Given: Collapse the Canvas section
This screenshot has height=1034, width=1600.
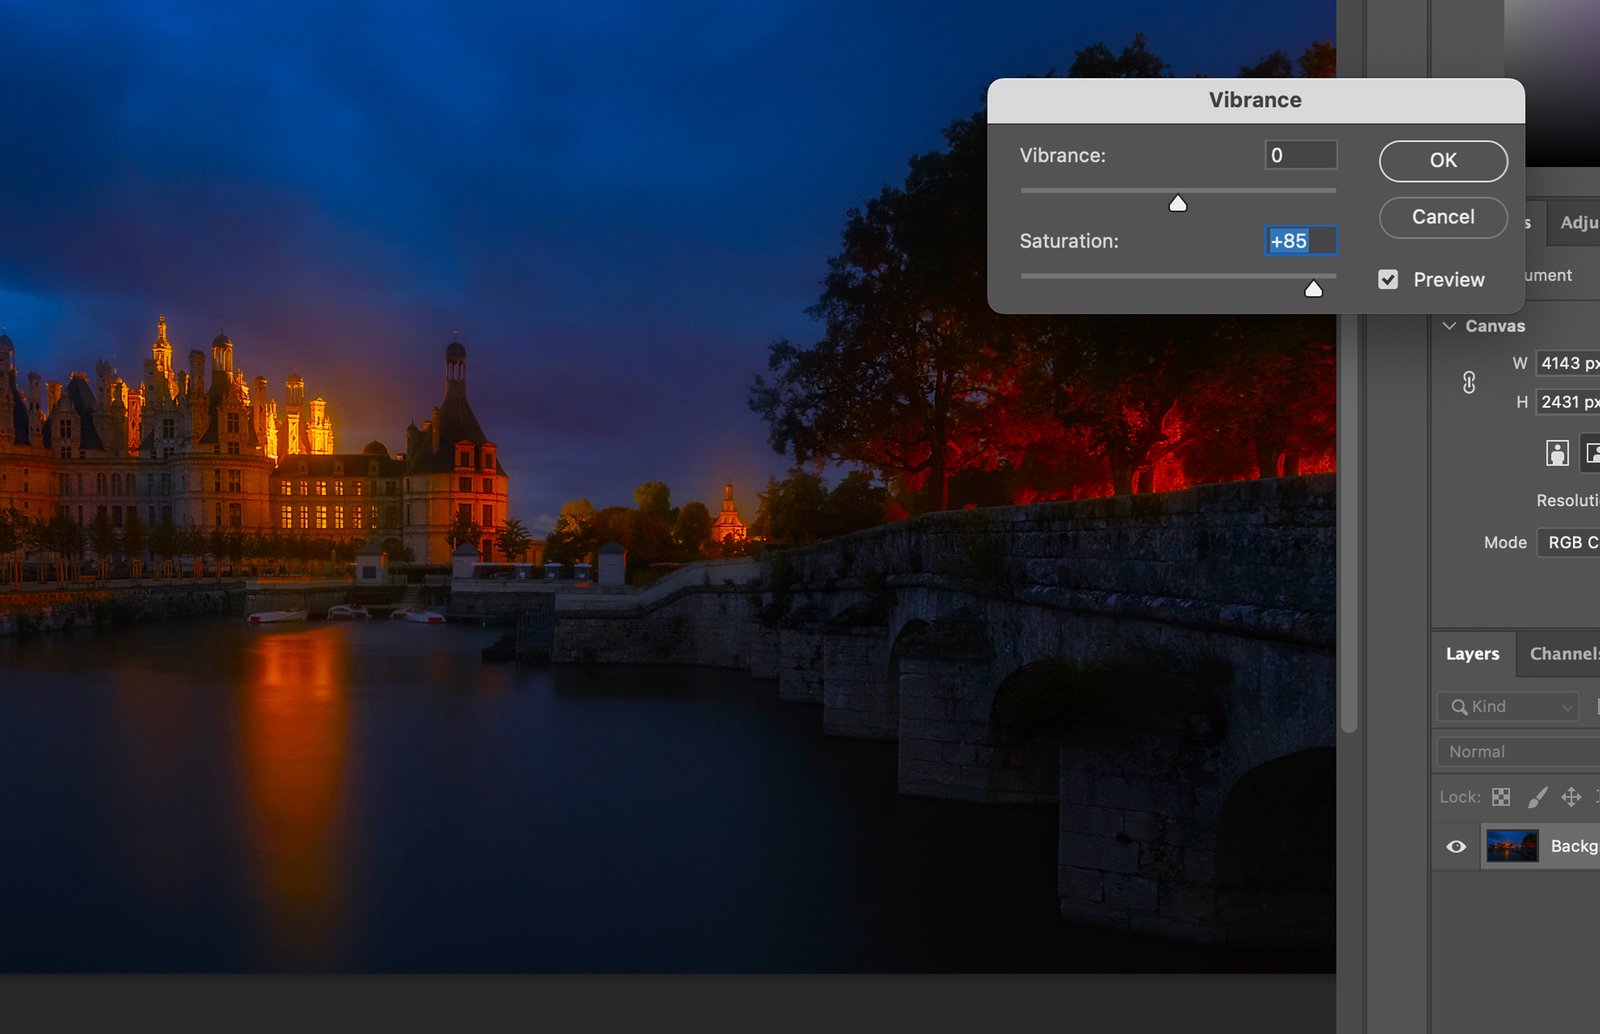Looking at the screenshot, I should coord(1449,326).
